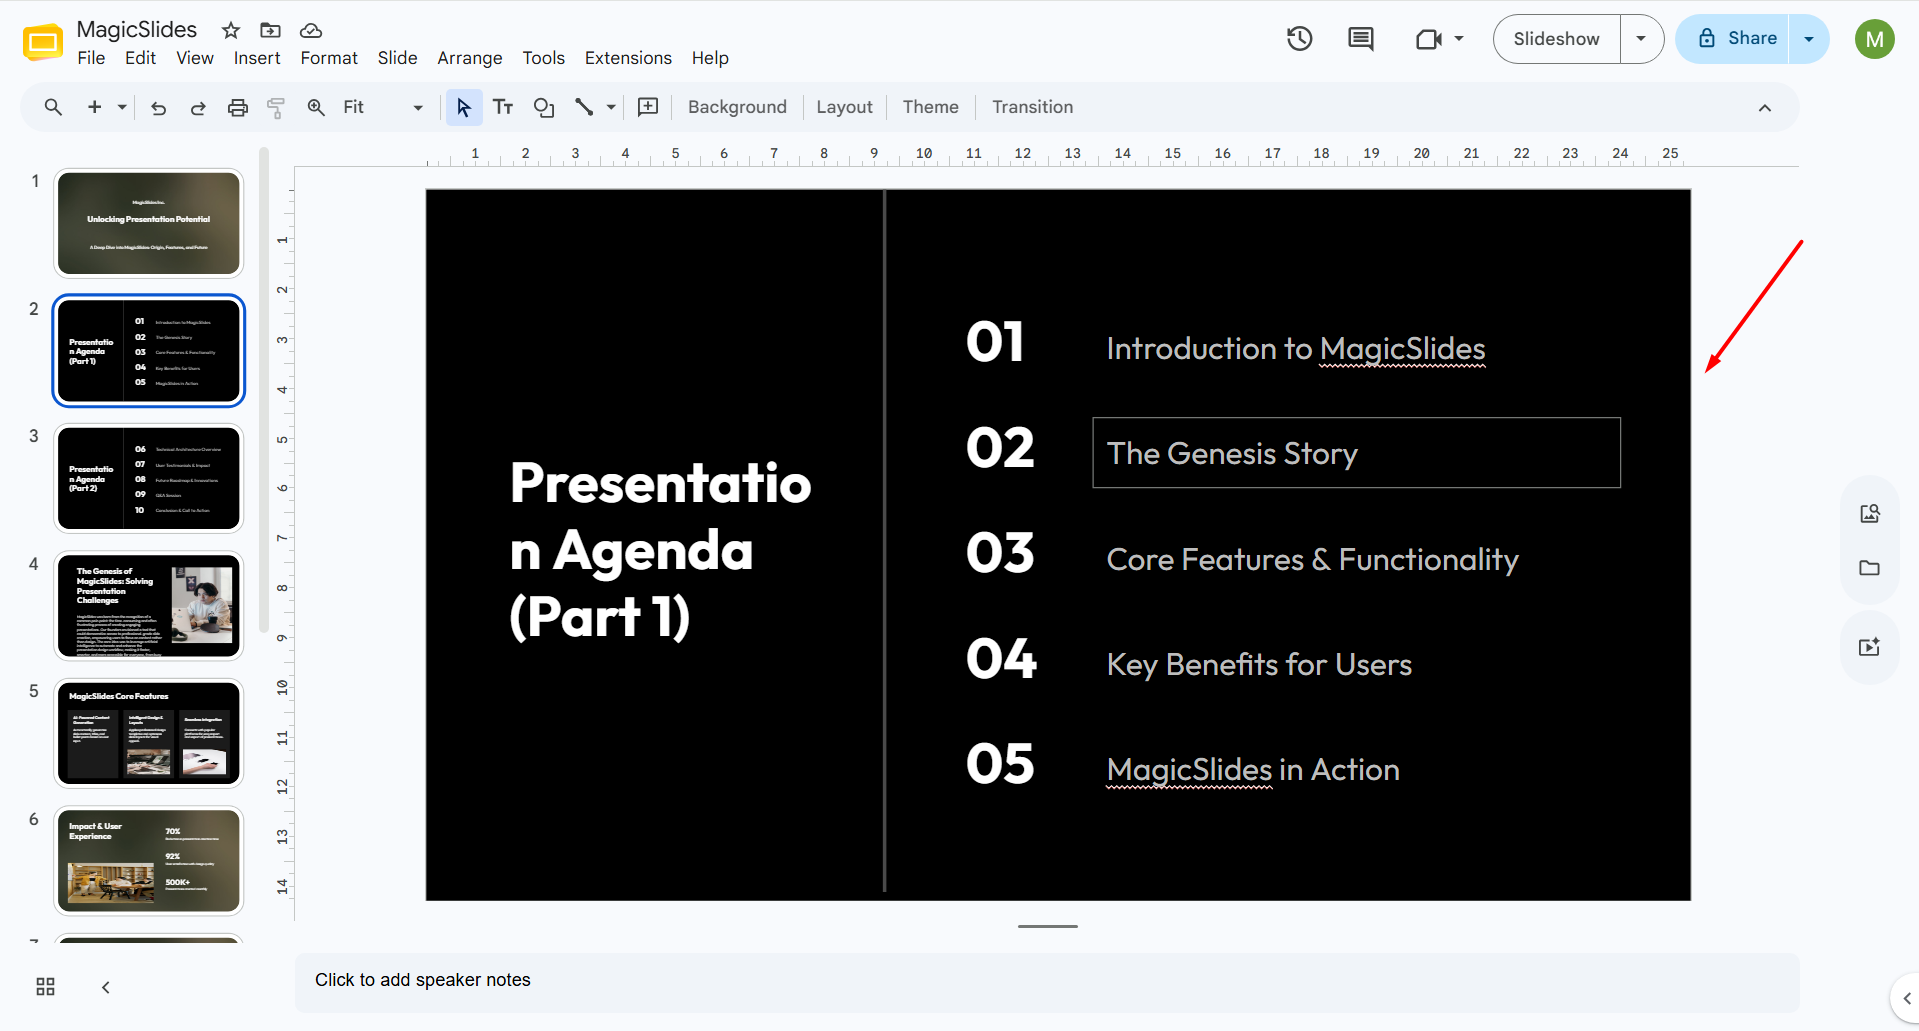This screenshot has height=1031, width=1919.
Task: Click the zoom tool icon
Action: (x=316, y=107)
